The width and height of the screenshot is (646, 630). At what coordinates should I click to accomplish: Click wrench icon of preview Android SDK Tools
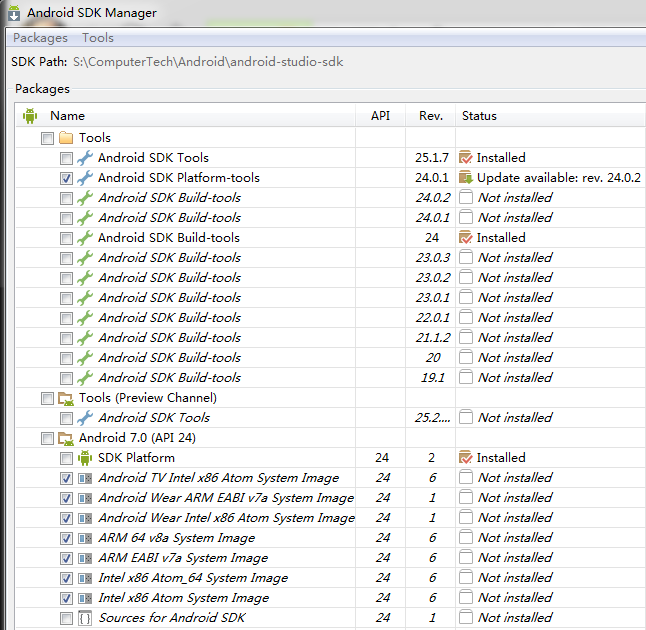85,418
